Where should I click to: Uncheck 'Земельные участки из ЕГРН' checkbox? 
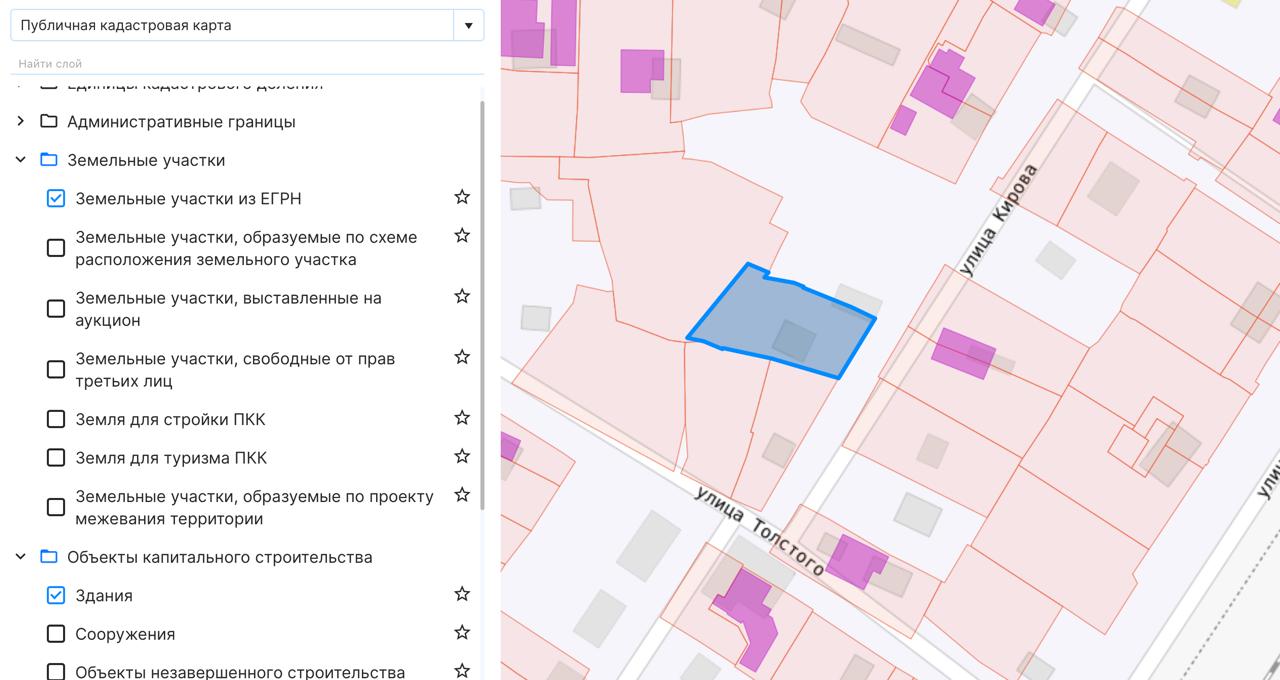click(x=56, y=199)
